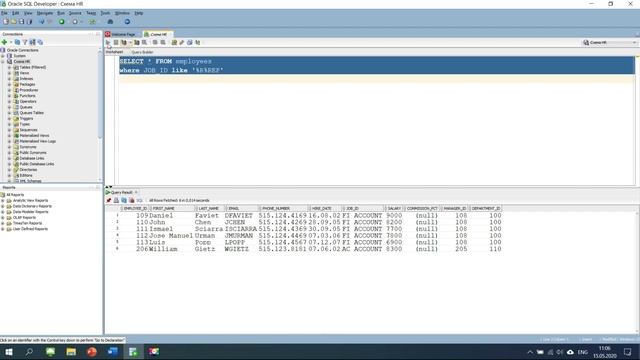This screenshot has width=640, height=360.
Task: Click inside the SQL editor SELECT statement line
Action: point(165,61)
